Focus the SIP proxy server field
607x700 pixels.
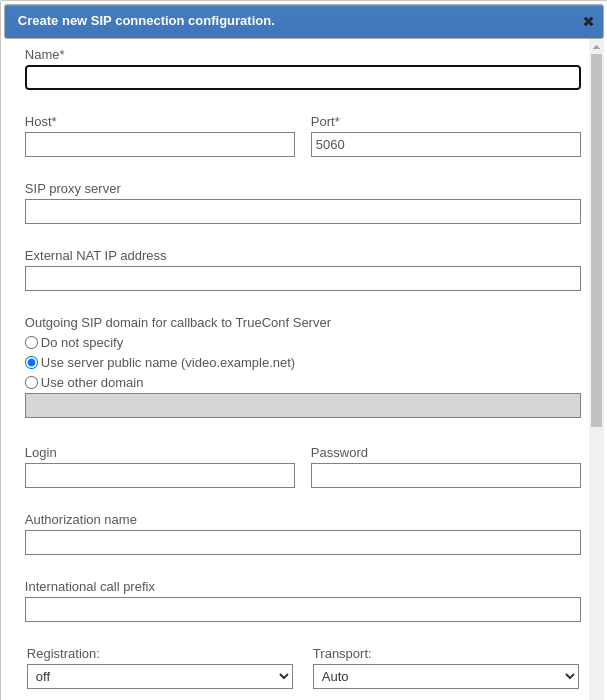(x=303, y=212)
